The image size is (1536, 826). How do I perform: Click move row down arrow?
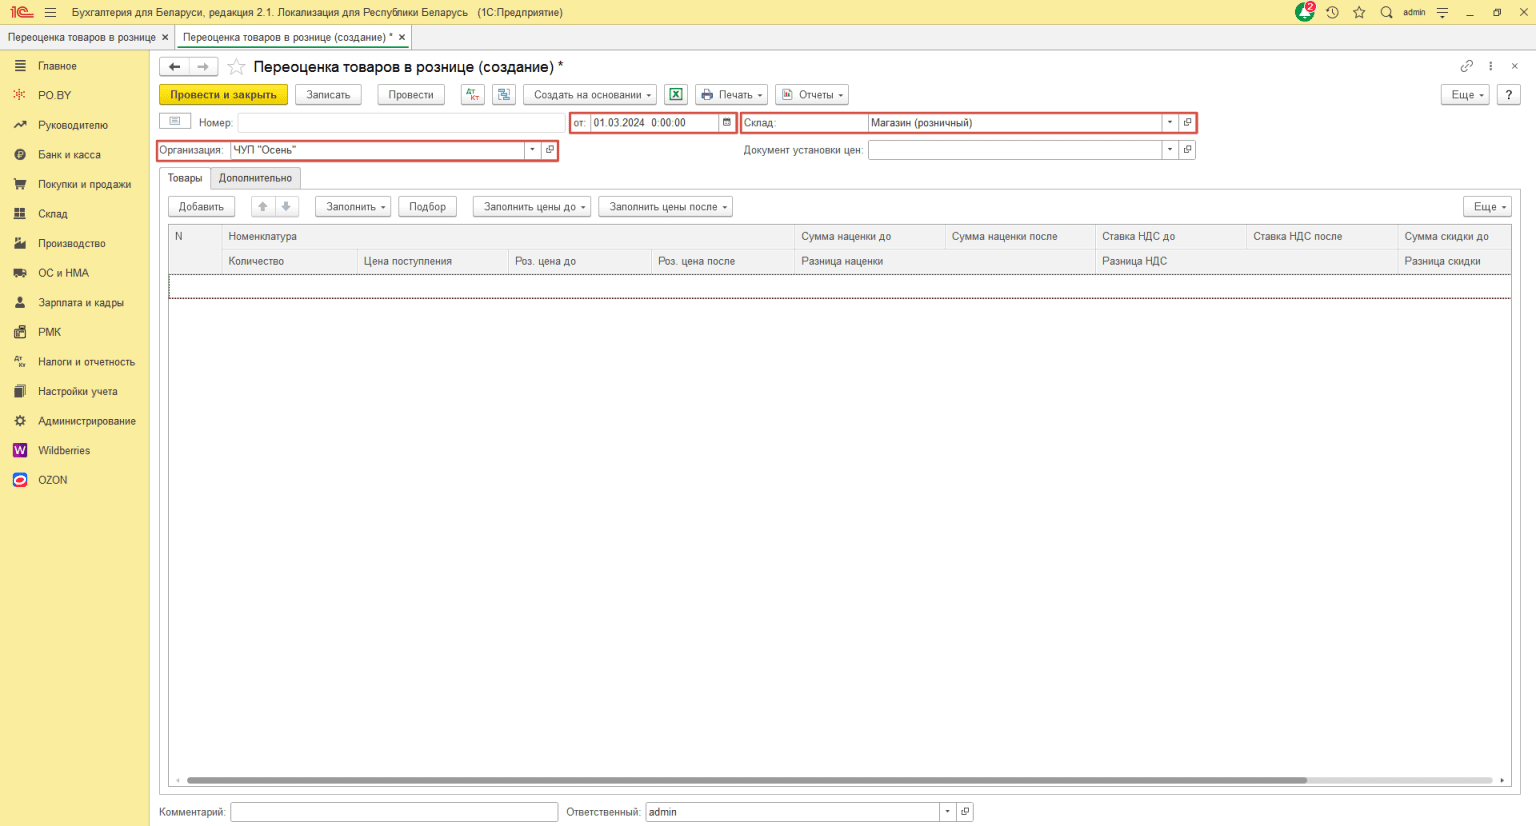(286, 207)
